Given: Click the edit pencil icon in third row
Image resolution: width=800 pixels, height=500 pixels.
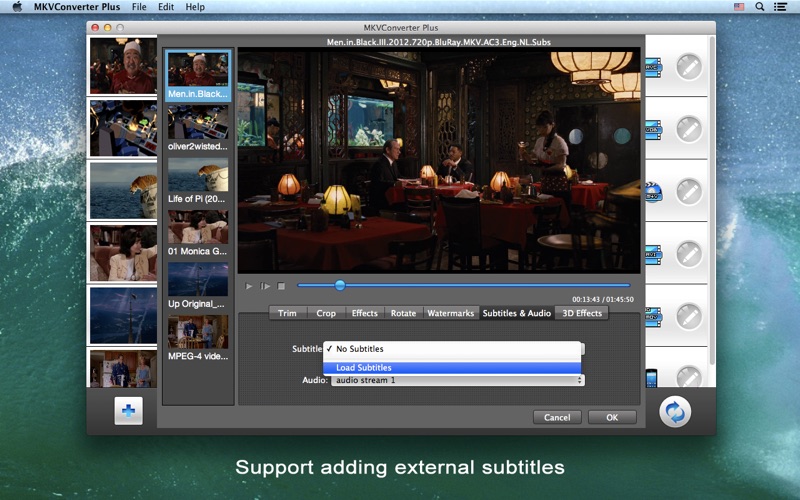Looking at the screenshot, I should [689, 192].
